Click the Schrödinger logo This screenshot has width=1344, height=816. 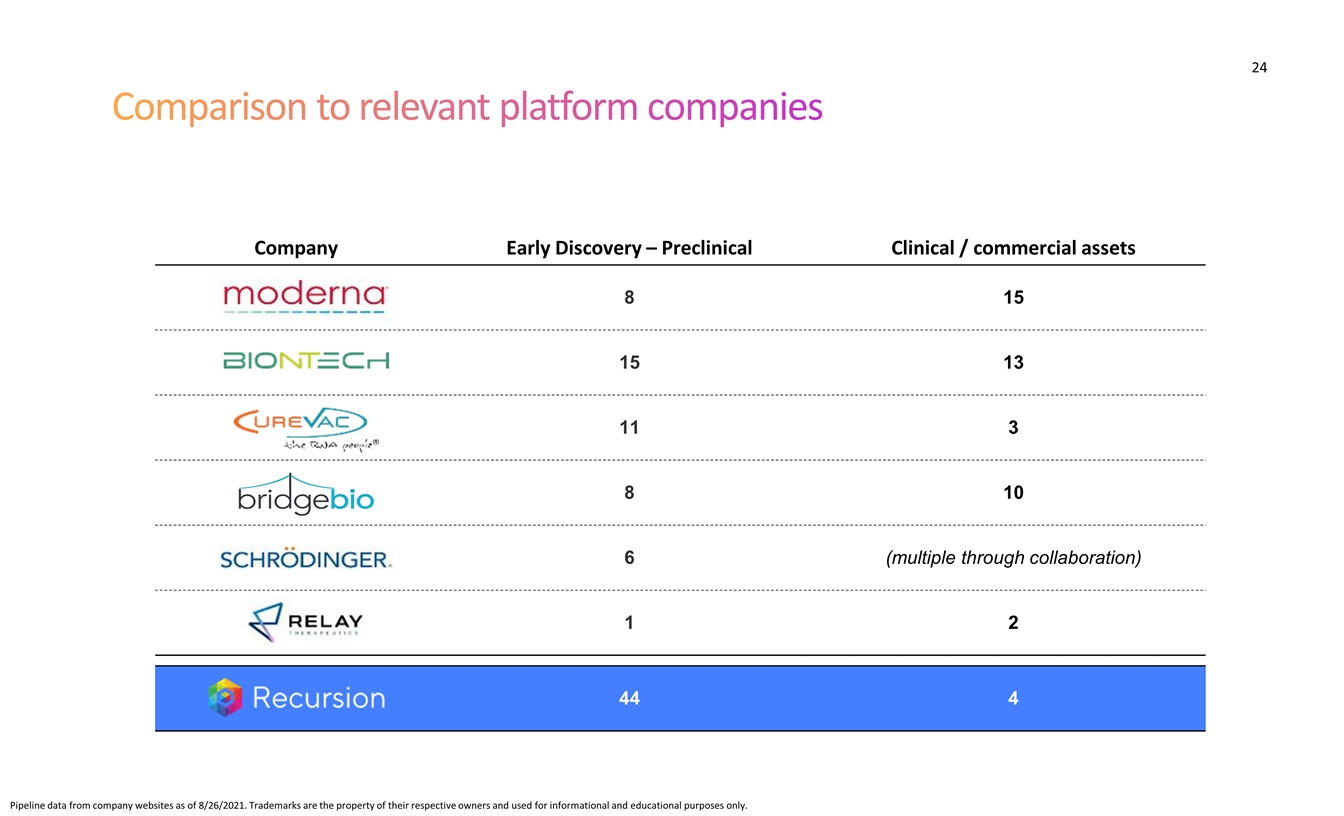point(306,560)
